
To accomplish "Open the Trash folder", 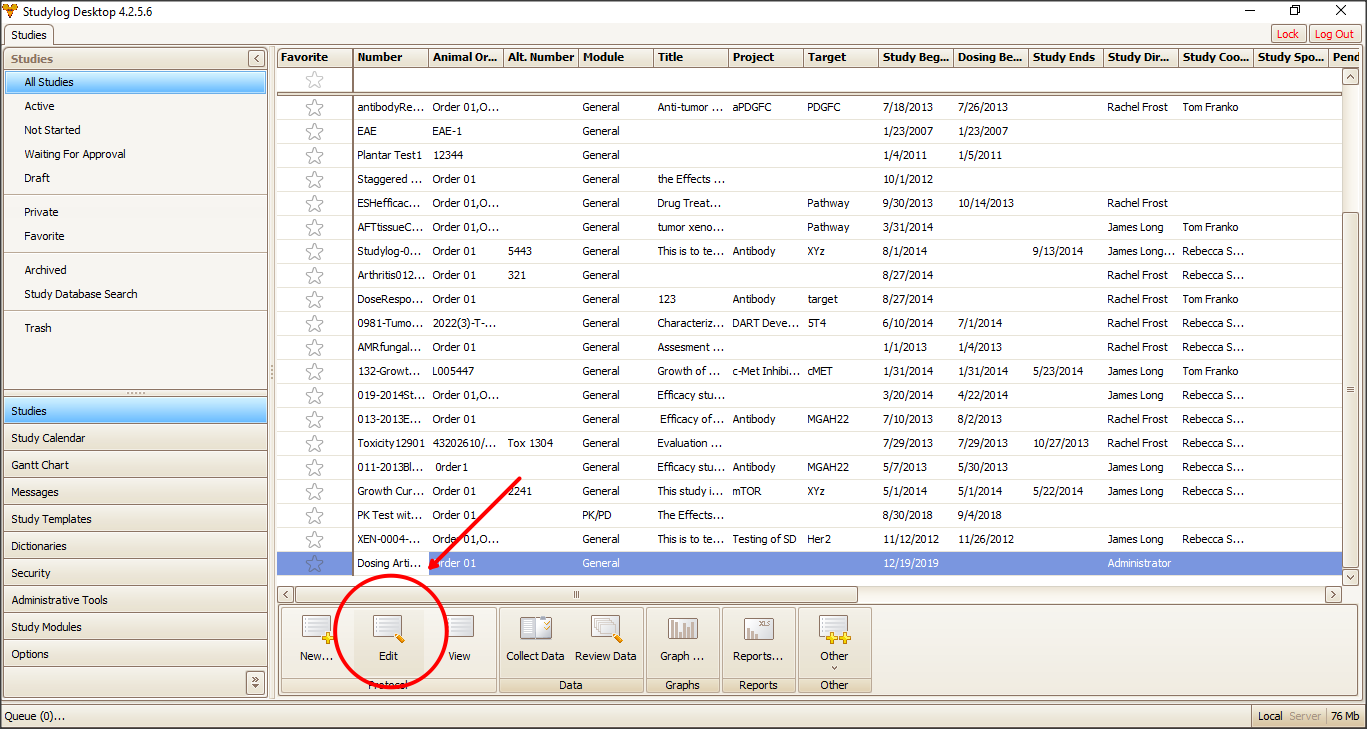I will coord(135,328).
